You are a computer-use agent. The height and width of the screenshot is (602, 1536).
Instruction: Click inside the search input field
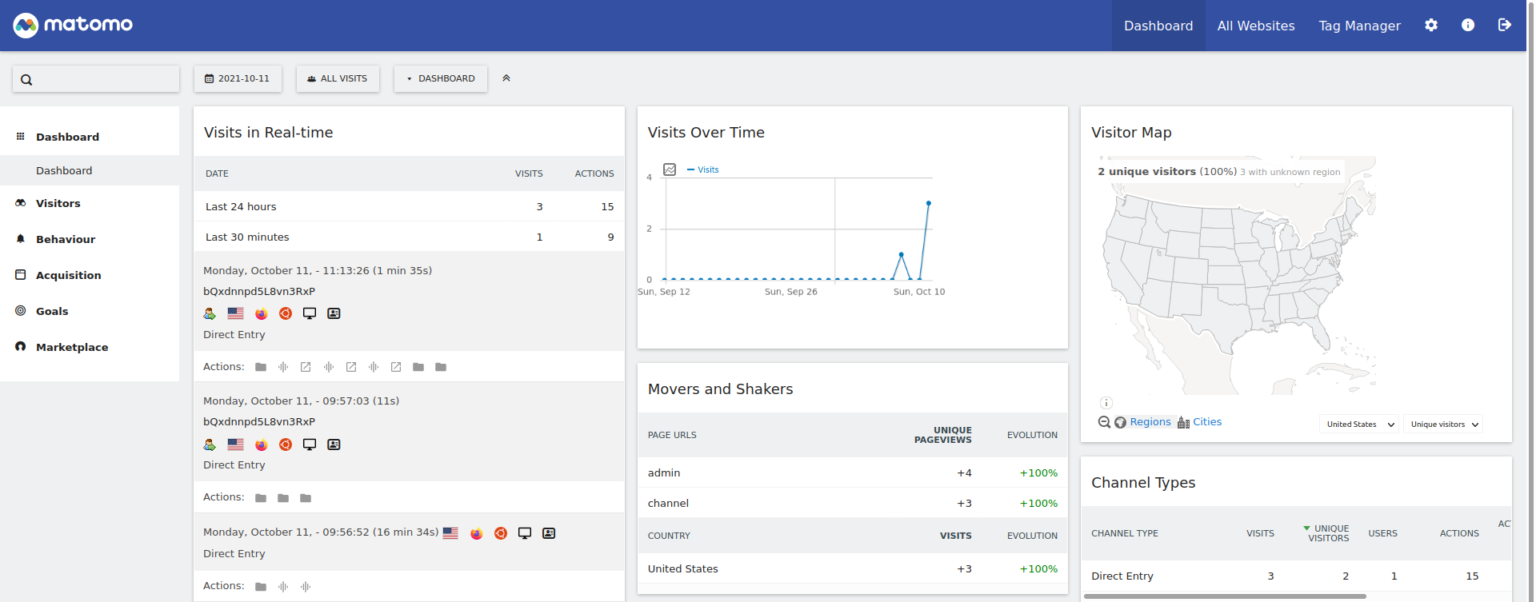click(95, 78)
